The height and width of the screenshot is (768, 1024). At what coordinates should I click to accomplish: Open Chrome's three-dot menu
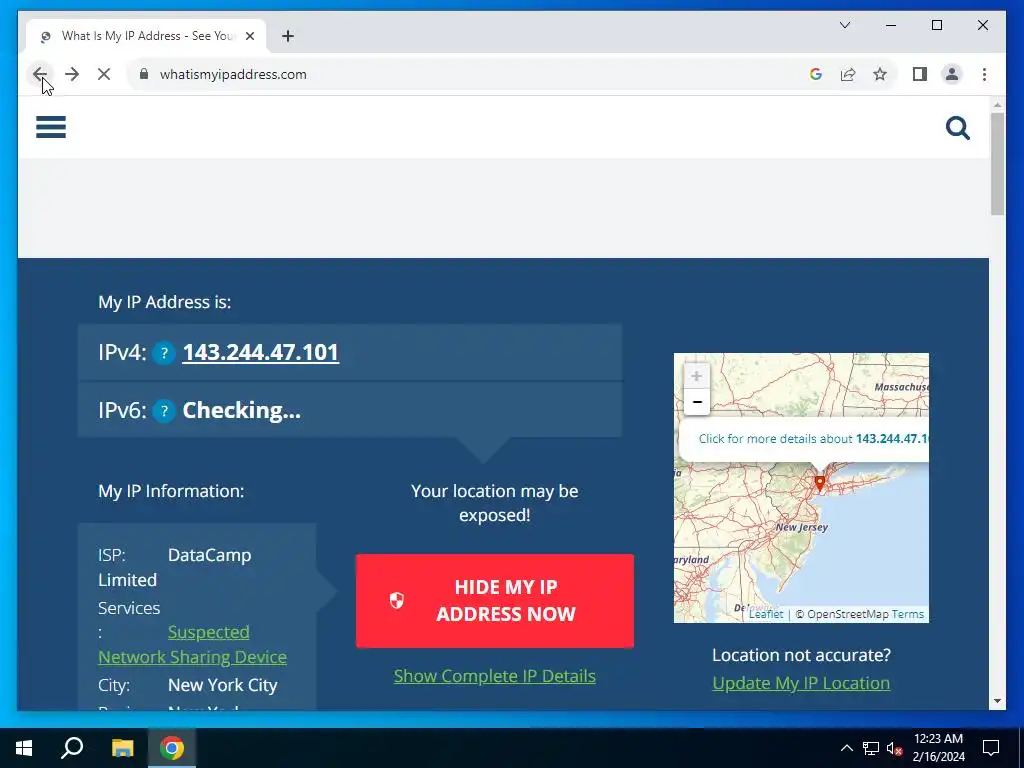984,74
